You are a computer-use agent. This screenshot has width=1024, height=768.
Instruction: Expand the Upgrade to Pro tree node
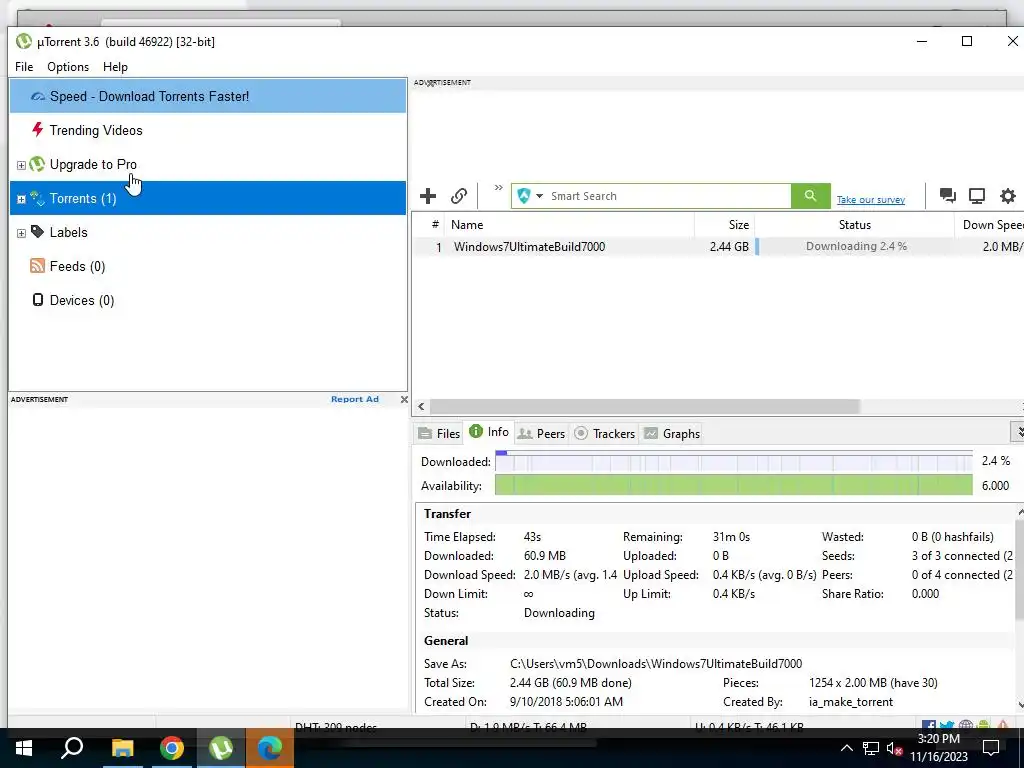point(21,165)
